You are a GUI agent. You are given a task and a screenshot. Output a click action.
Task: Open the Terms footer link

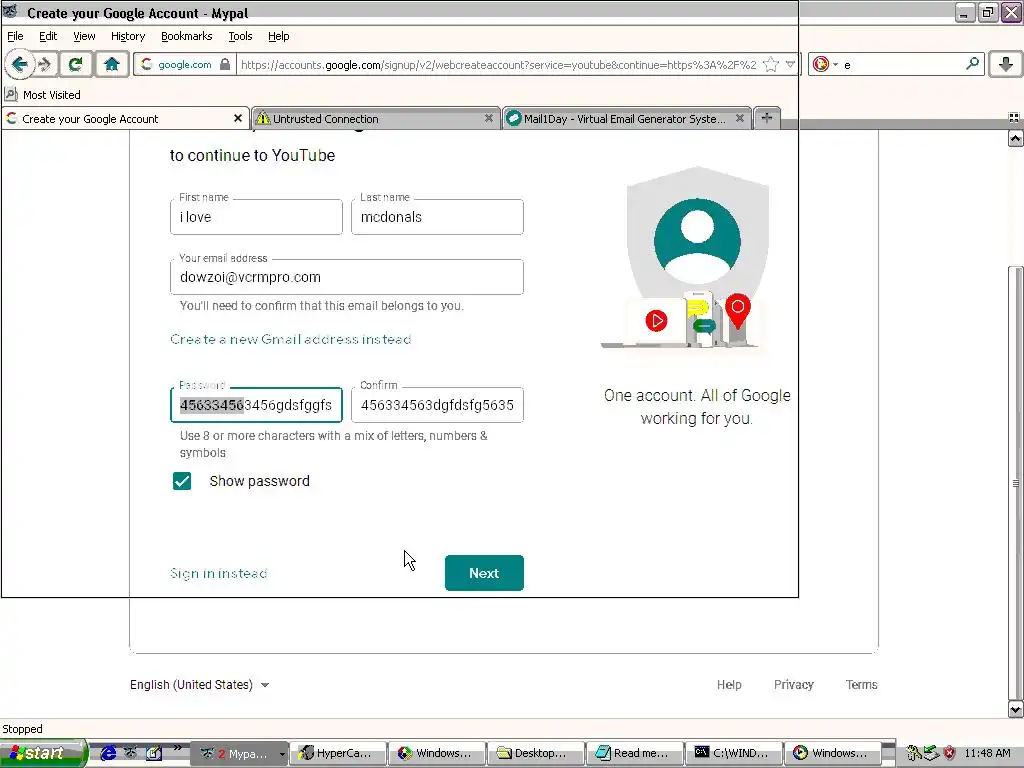(x=861, y=684)
